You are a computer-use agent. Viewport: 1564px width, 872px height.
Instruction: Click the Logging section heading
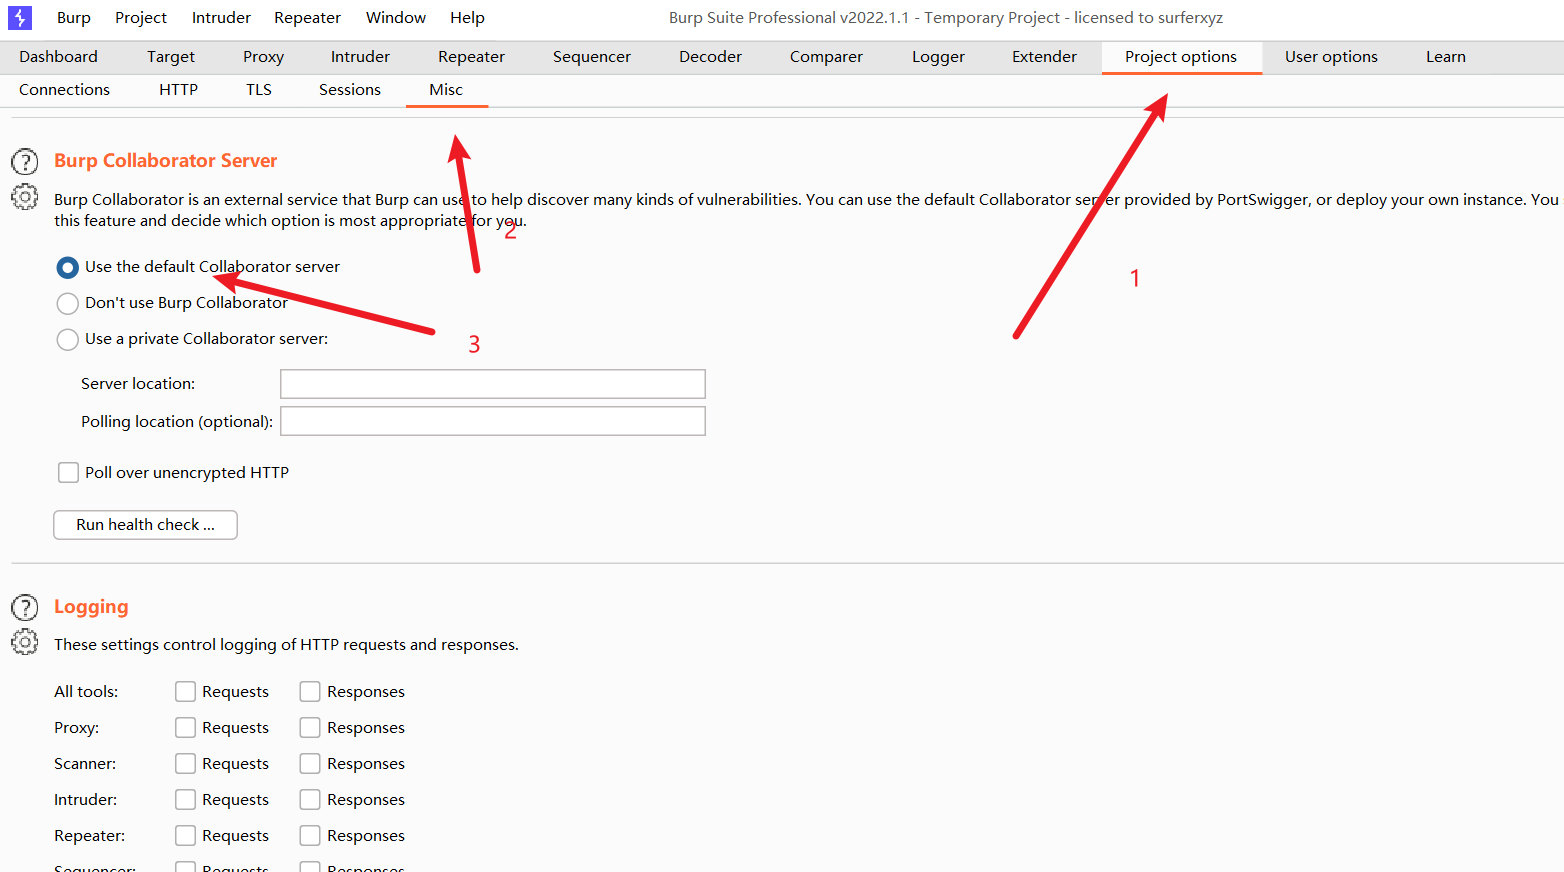91,607
